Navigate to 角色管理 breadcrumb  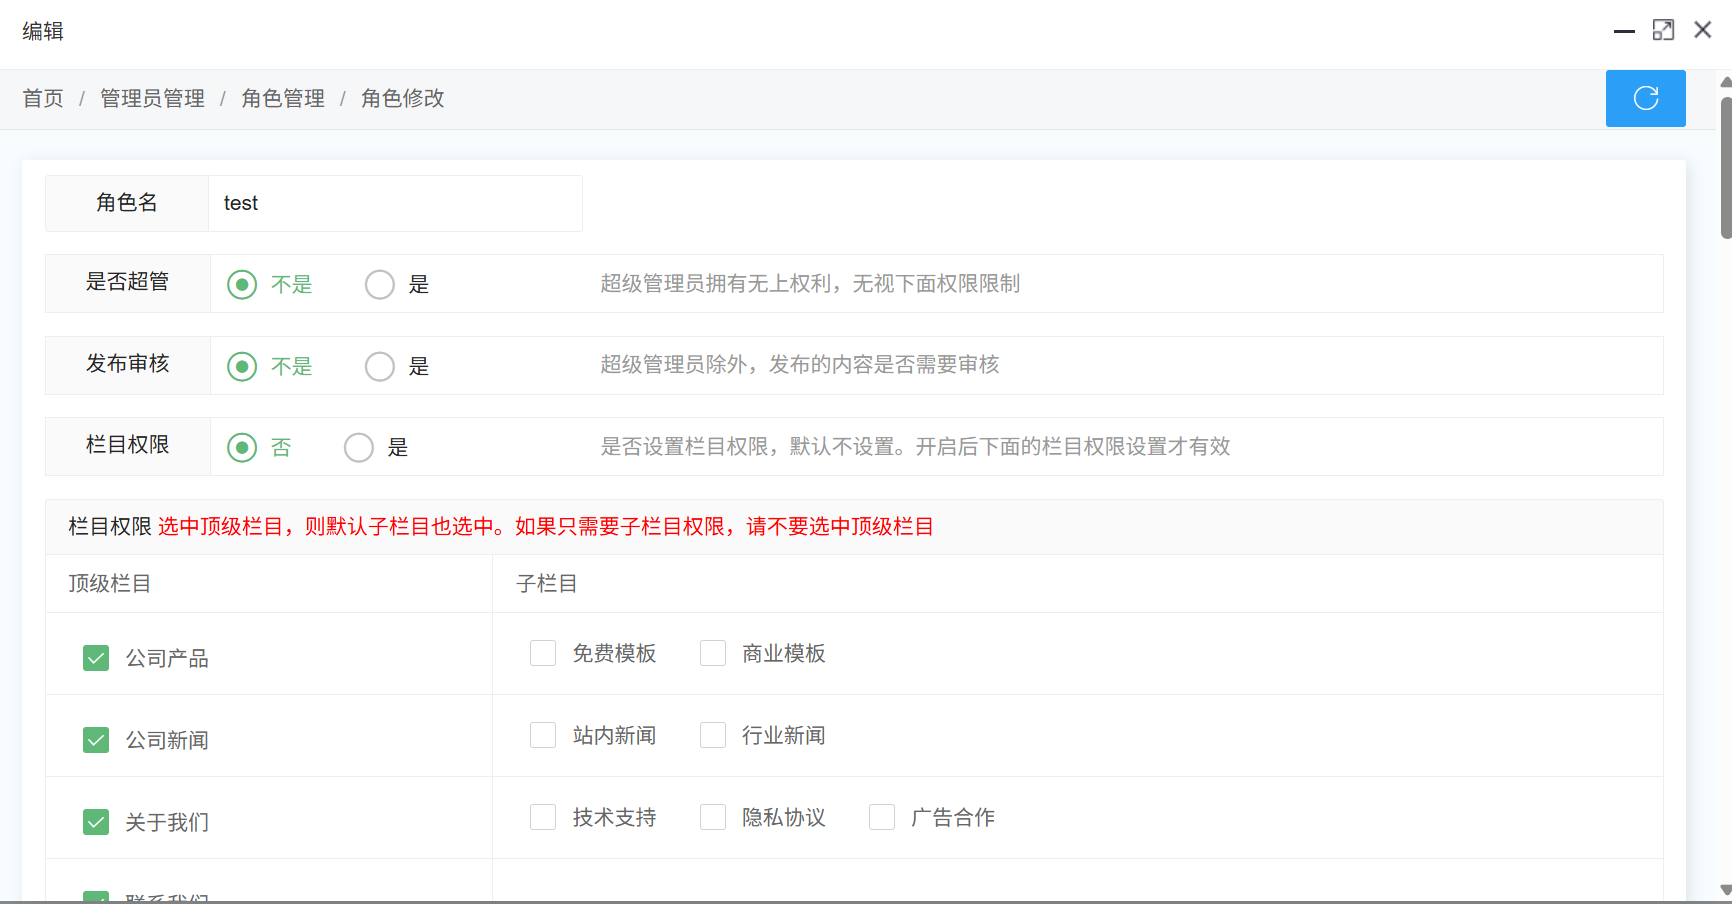click(x=283, y=99)
